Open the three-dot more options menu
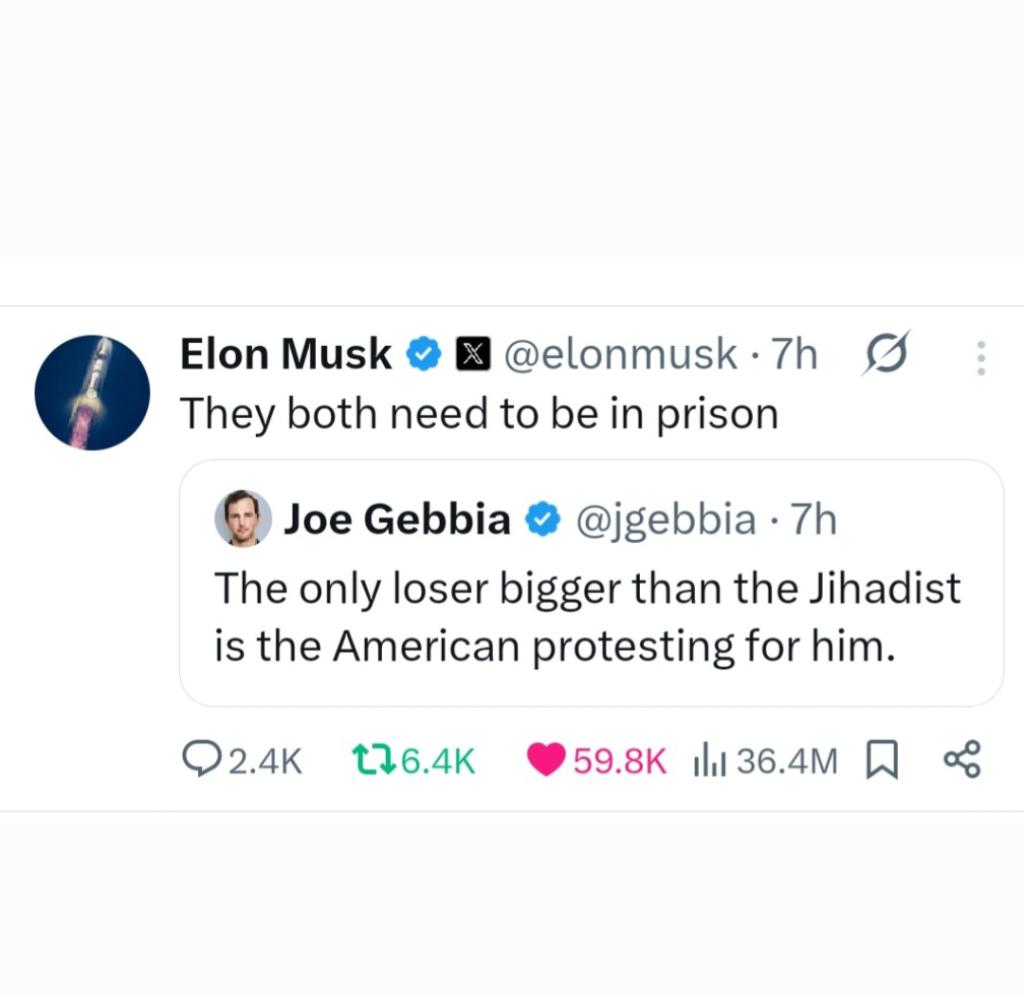 point(980,358)
